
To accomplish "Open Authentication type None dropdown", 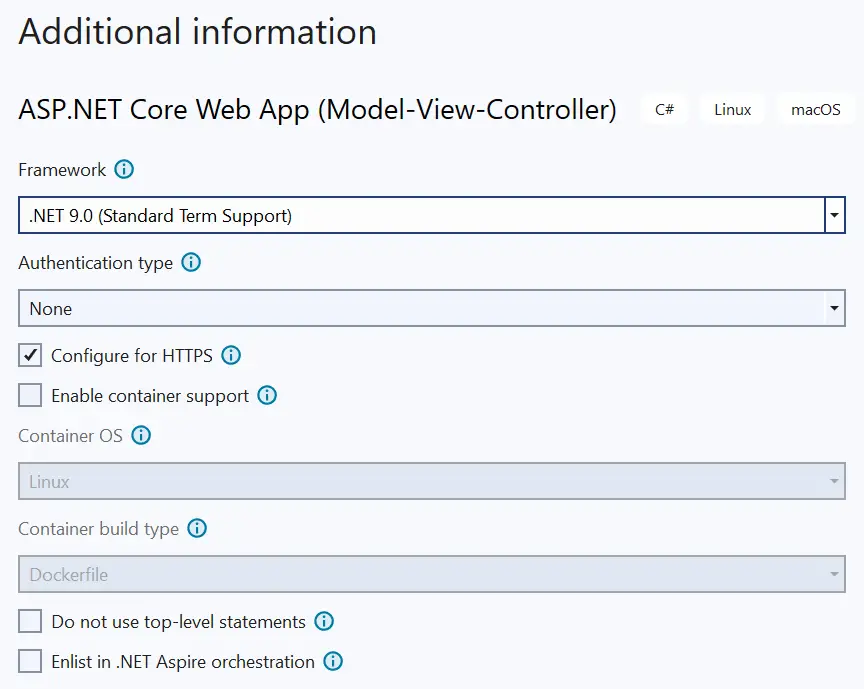I will coord(432,308).
